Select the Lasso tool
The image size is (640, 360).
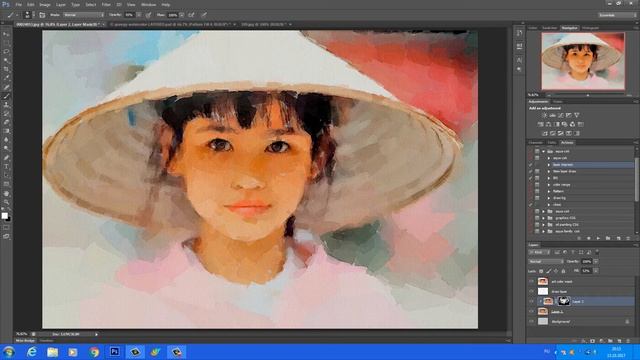pos(6,52)
